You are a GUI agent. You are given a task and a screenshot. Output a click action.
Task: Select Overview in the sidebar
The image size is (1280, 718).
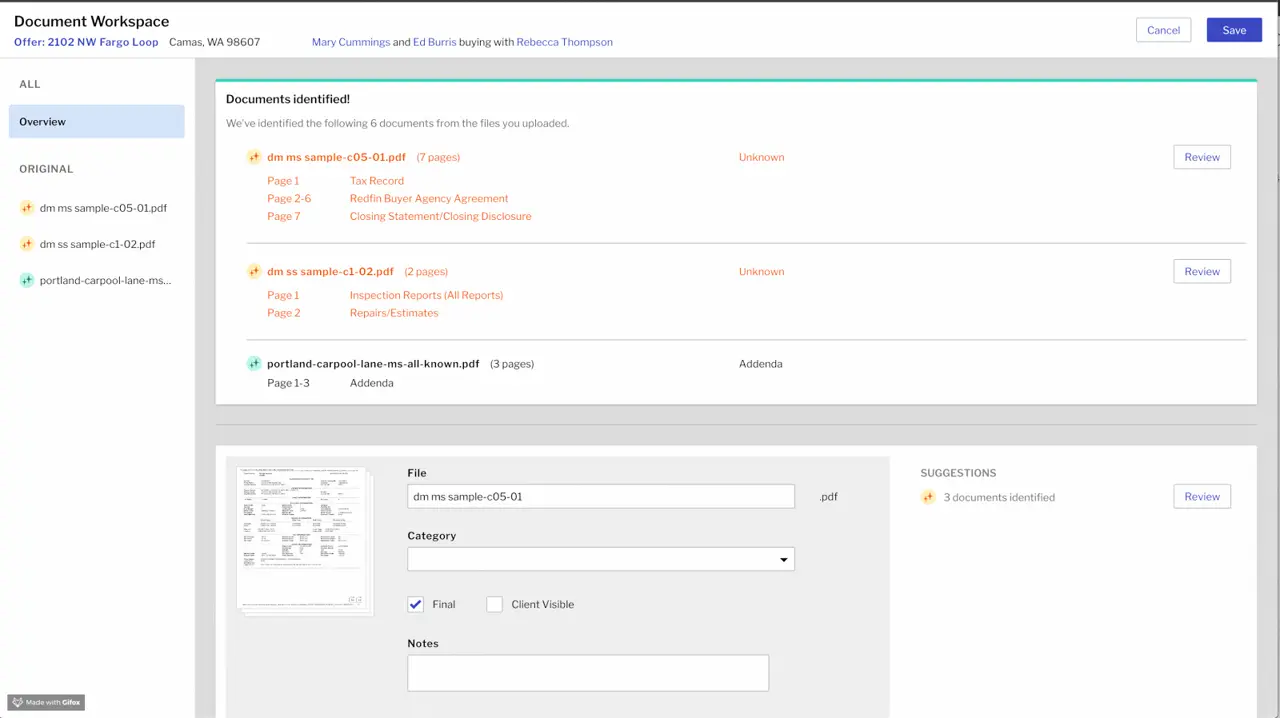tap(97, 122)
